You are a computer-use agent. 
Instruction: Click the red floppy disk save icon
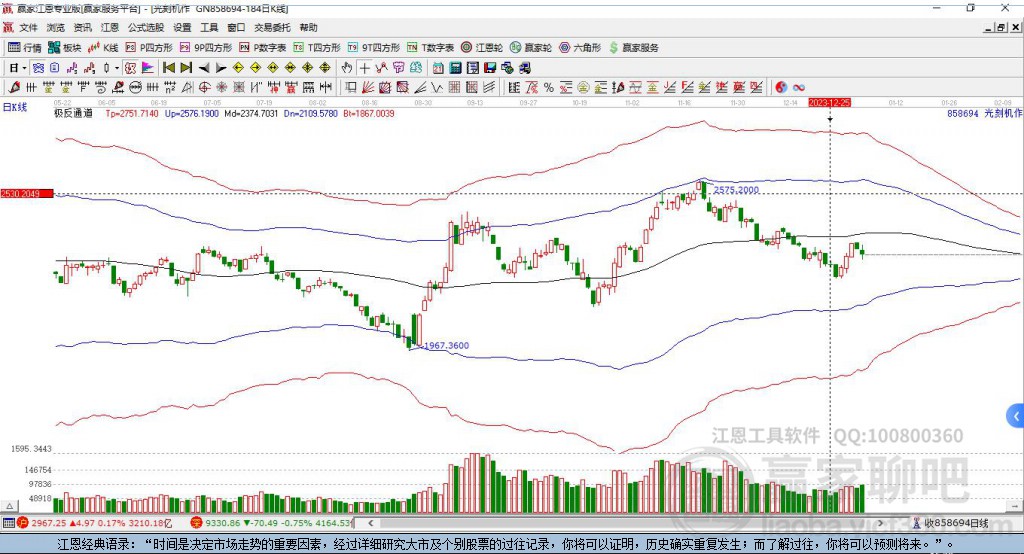pos(490,68)
